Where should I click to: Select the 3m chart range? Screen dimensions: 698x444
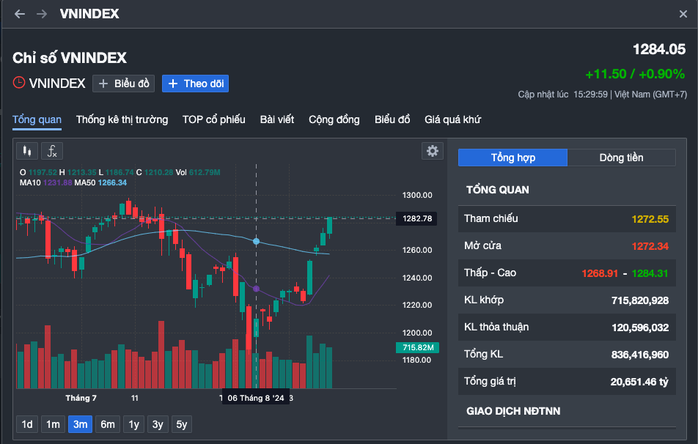click(x=80, y=424)
